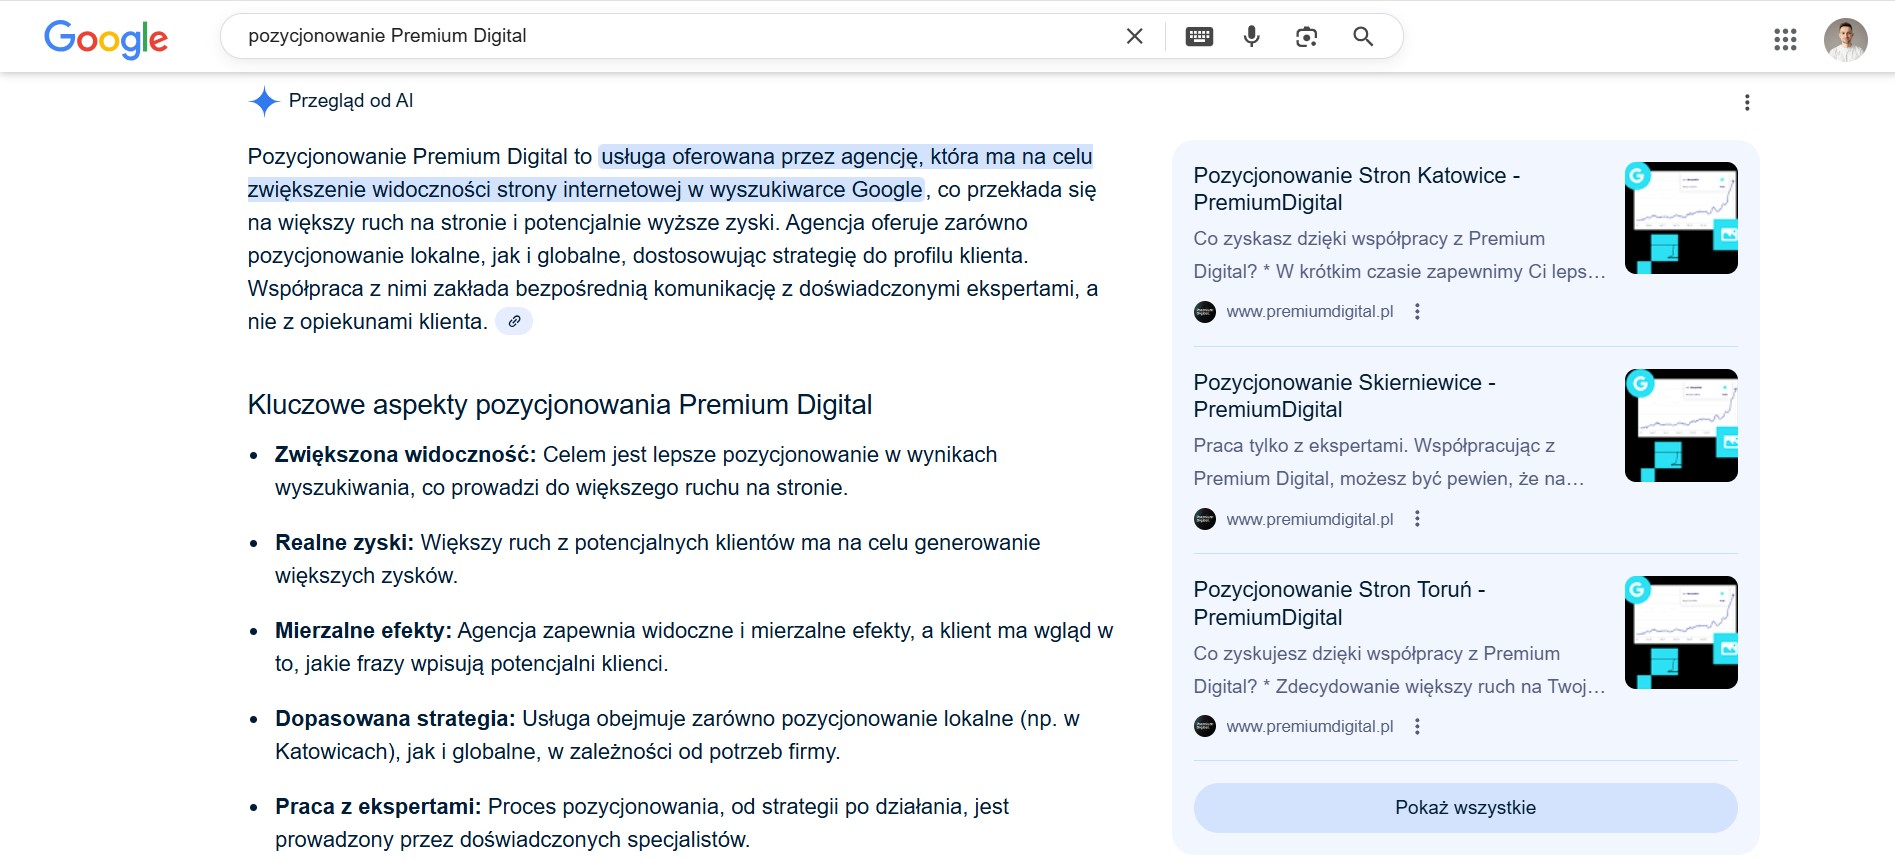
Task: Open more options for the Skierniewice result
Action: click(1417, 519)
